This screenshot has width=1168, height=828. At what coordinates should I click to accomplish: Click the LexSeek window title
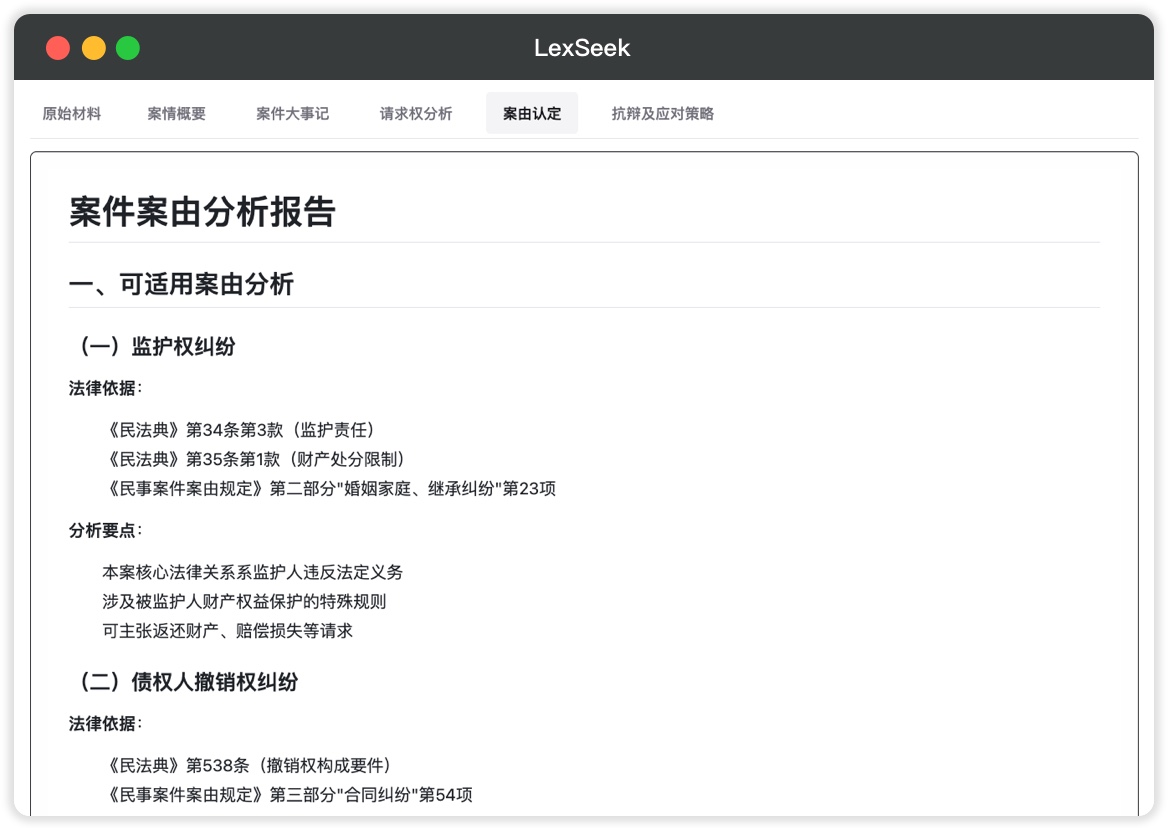point(582,48)
